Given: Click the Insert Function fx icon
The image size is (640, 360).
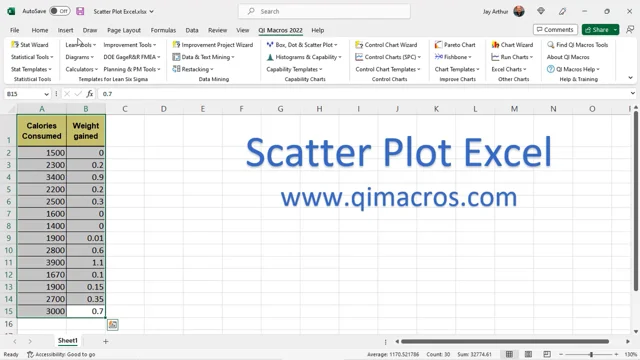Looking at the screenshot, I should [x=90, y=93].
